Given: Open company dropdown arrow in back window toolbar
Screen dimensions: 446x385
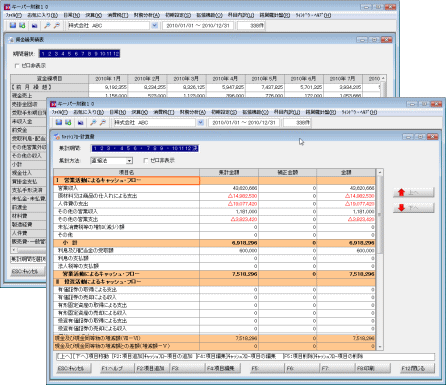Looking at the screenshot, I should pyautogui.click(x=154, y=25).
